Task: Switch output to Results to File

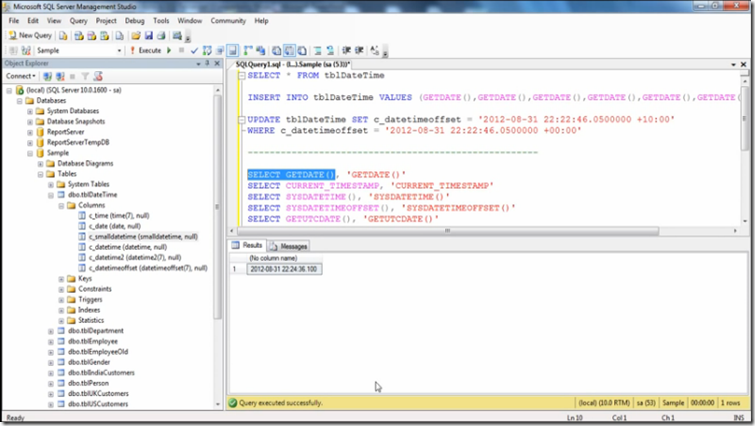Action: pos(302,51)
